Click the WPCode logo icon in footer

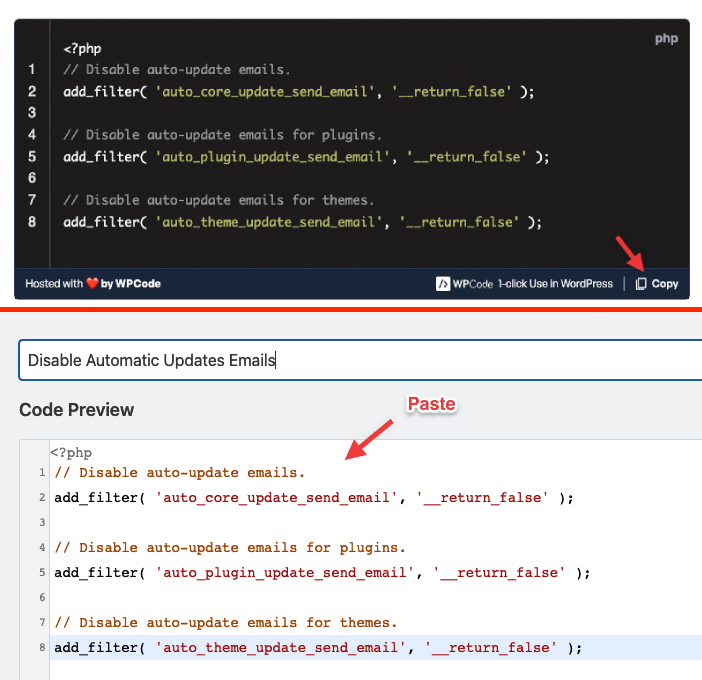click(x=443, y=284)
